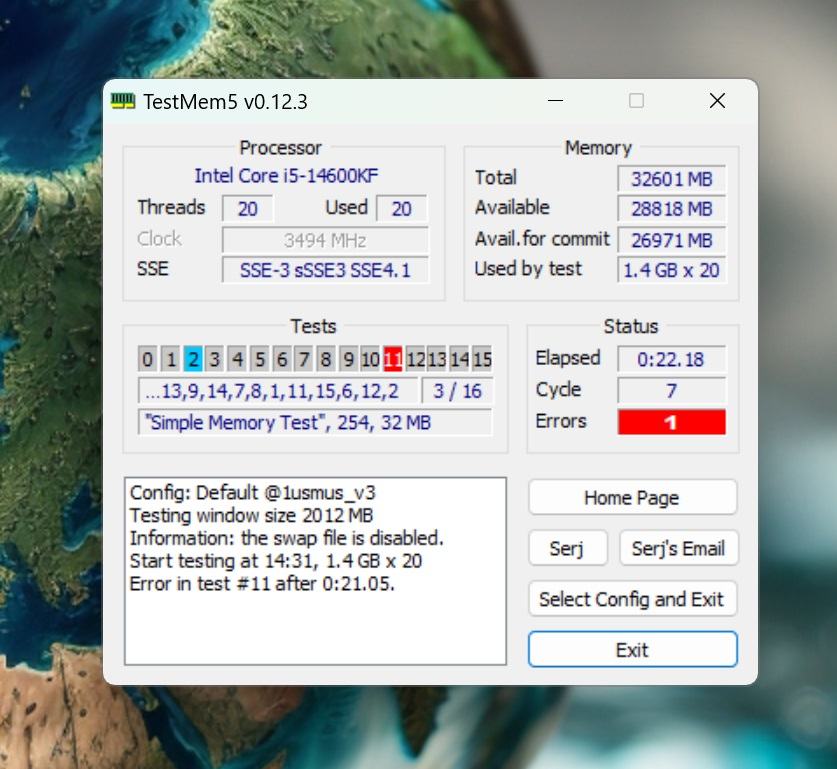Screen dimensions: 837x769
Task: Click log line "Start testing at 14:31"
Action: [276, 561]
